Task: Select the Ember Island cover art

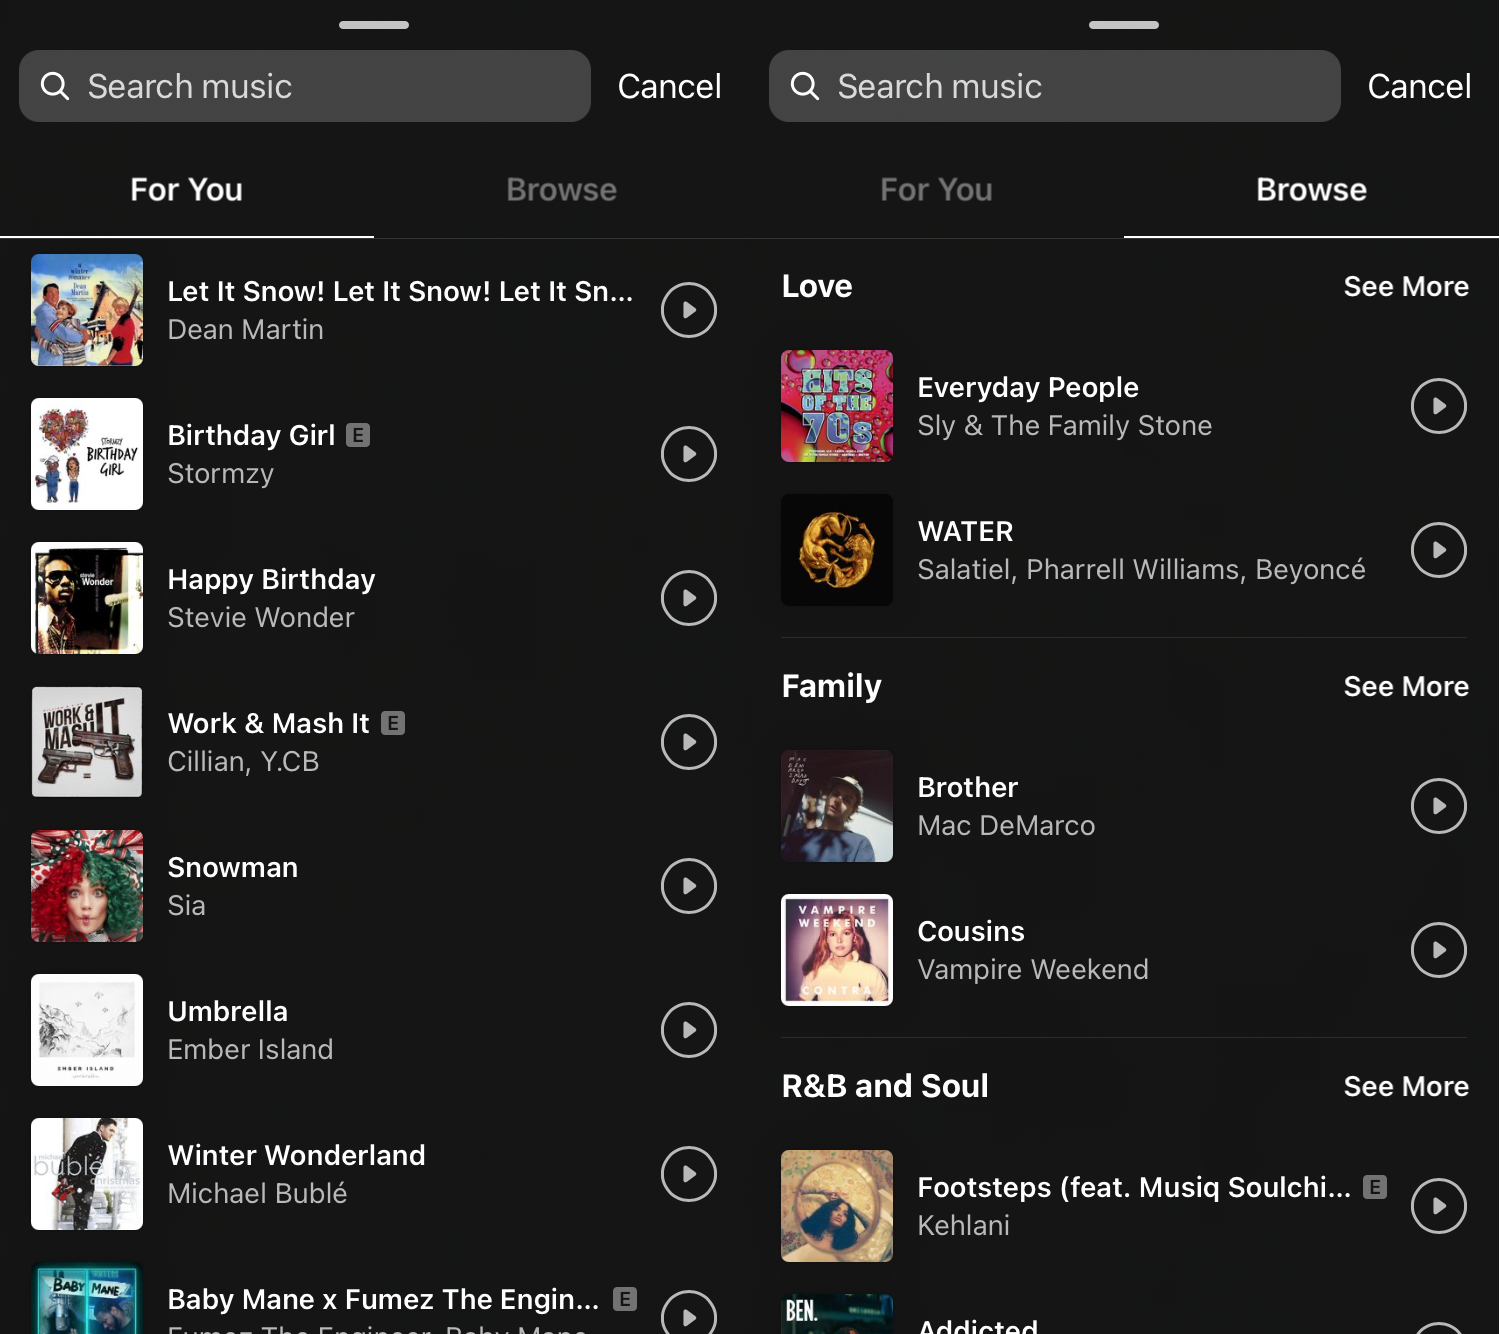Action: coord(87,1030)
